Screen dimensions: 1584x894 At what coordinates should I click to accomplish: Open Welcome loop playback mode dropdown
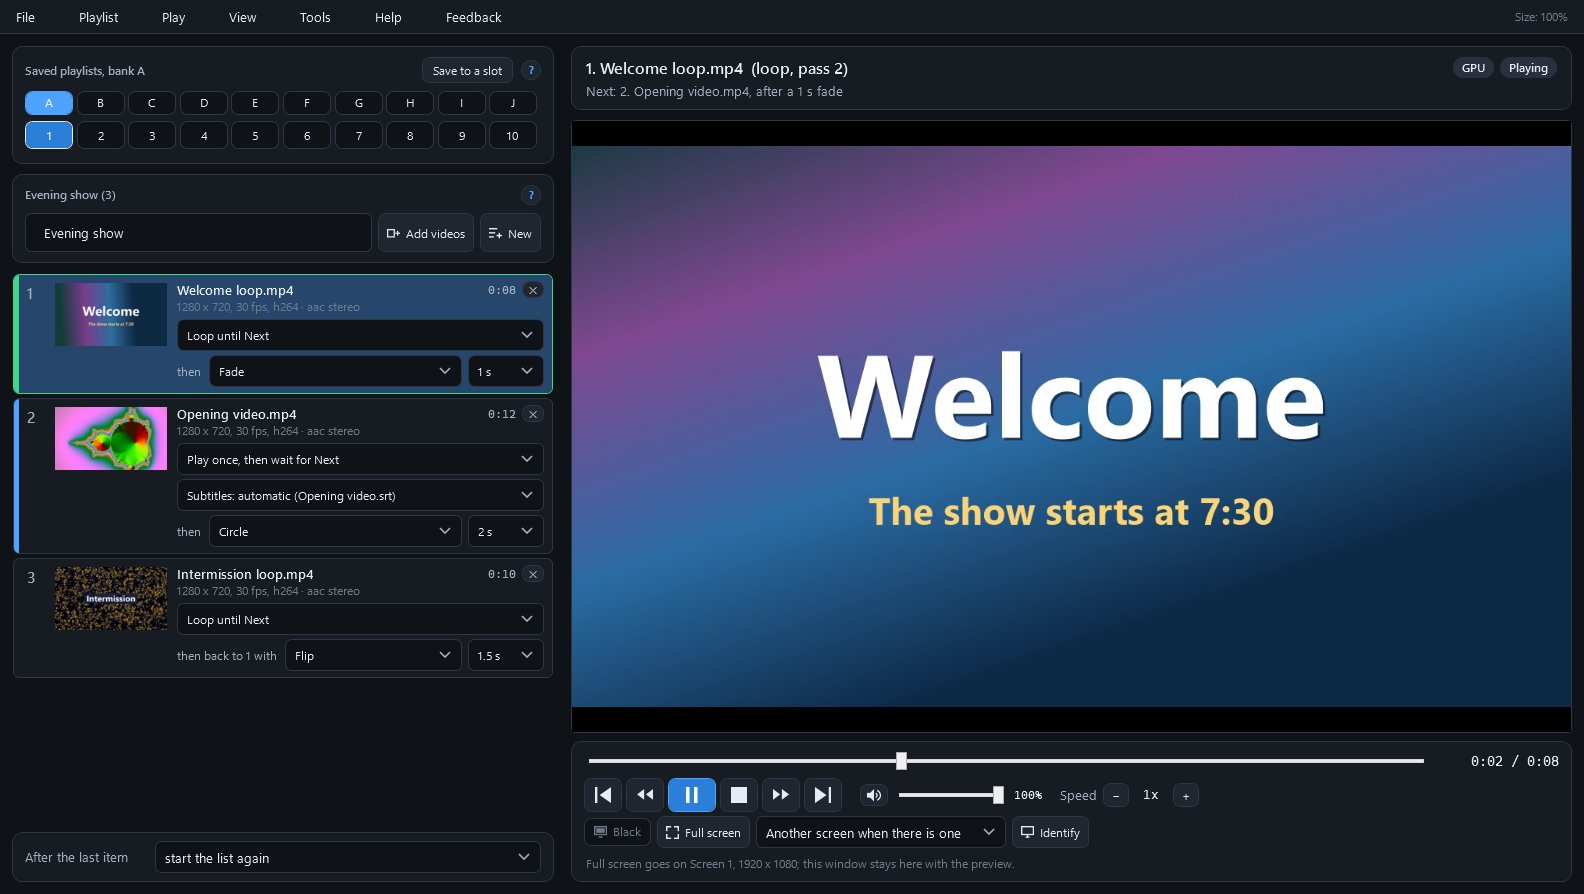(x=360, y=335)
